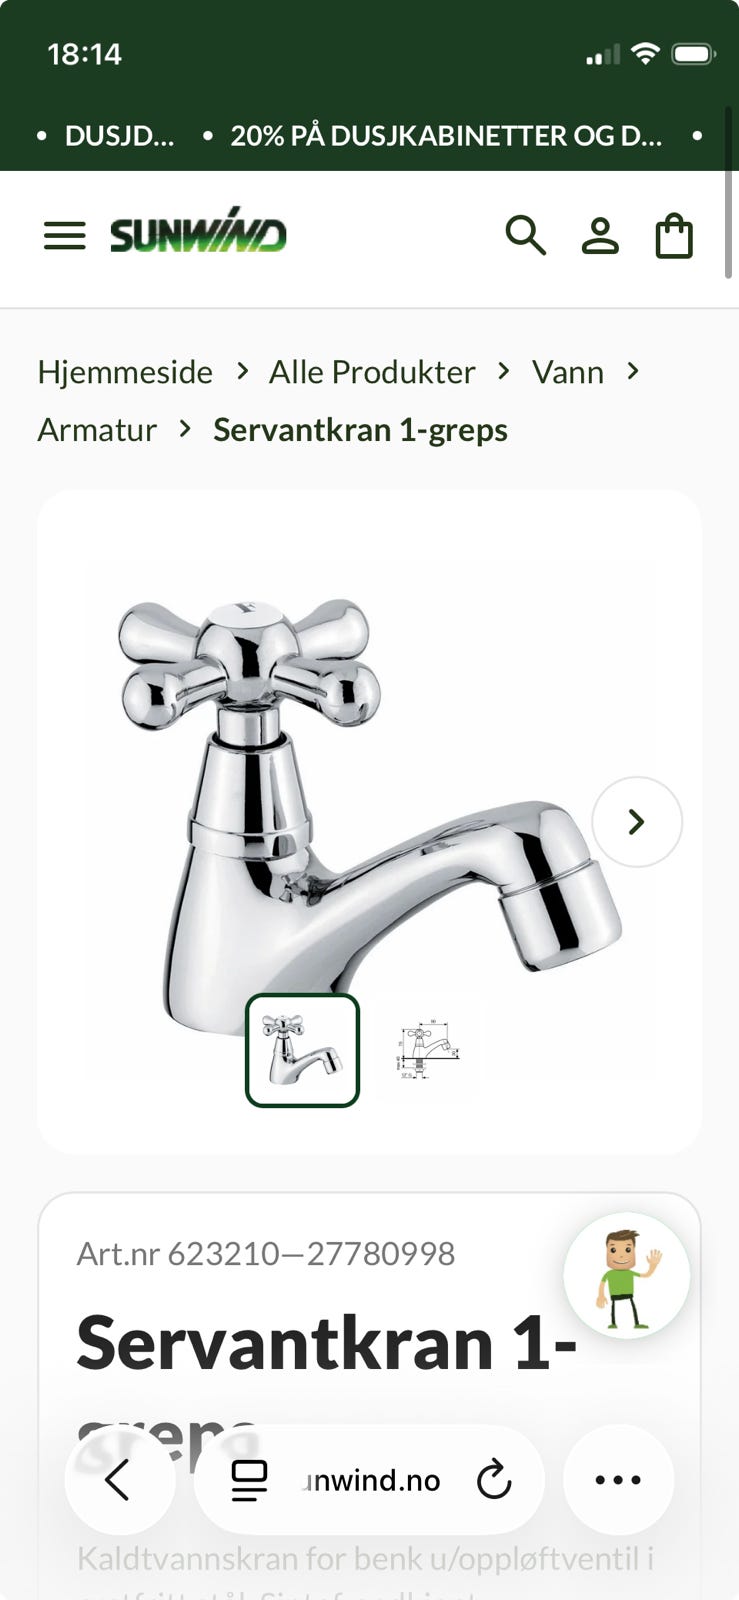Image resolution: width=739 pixels, height=1600 pixels.
Task: Open the waving assistant chat avatar
Action: tap(627, 1276)
